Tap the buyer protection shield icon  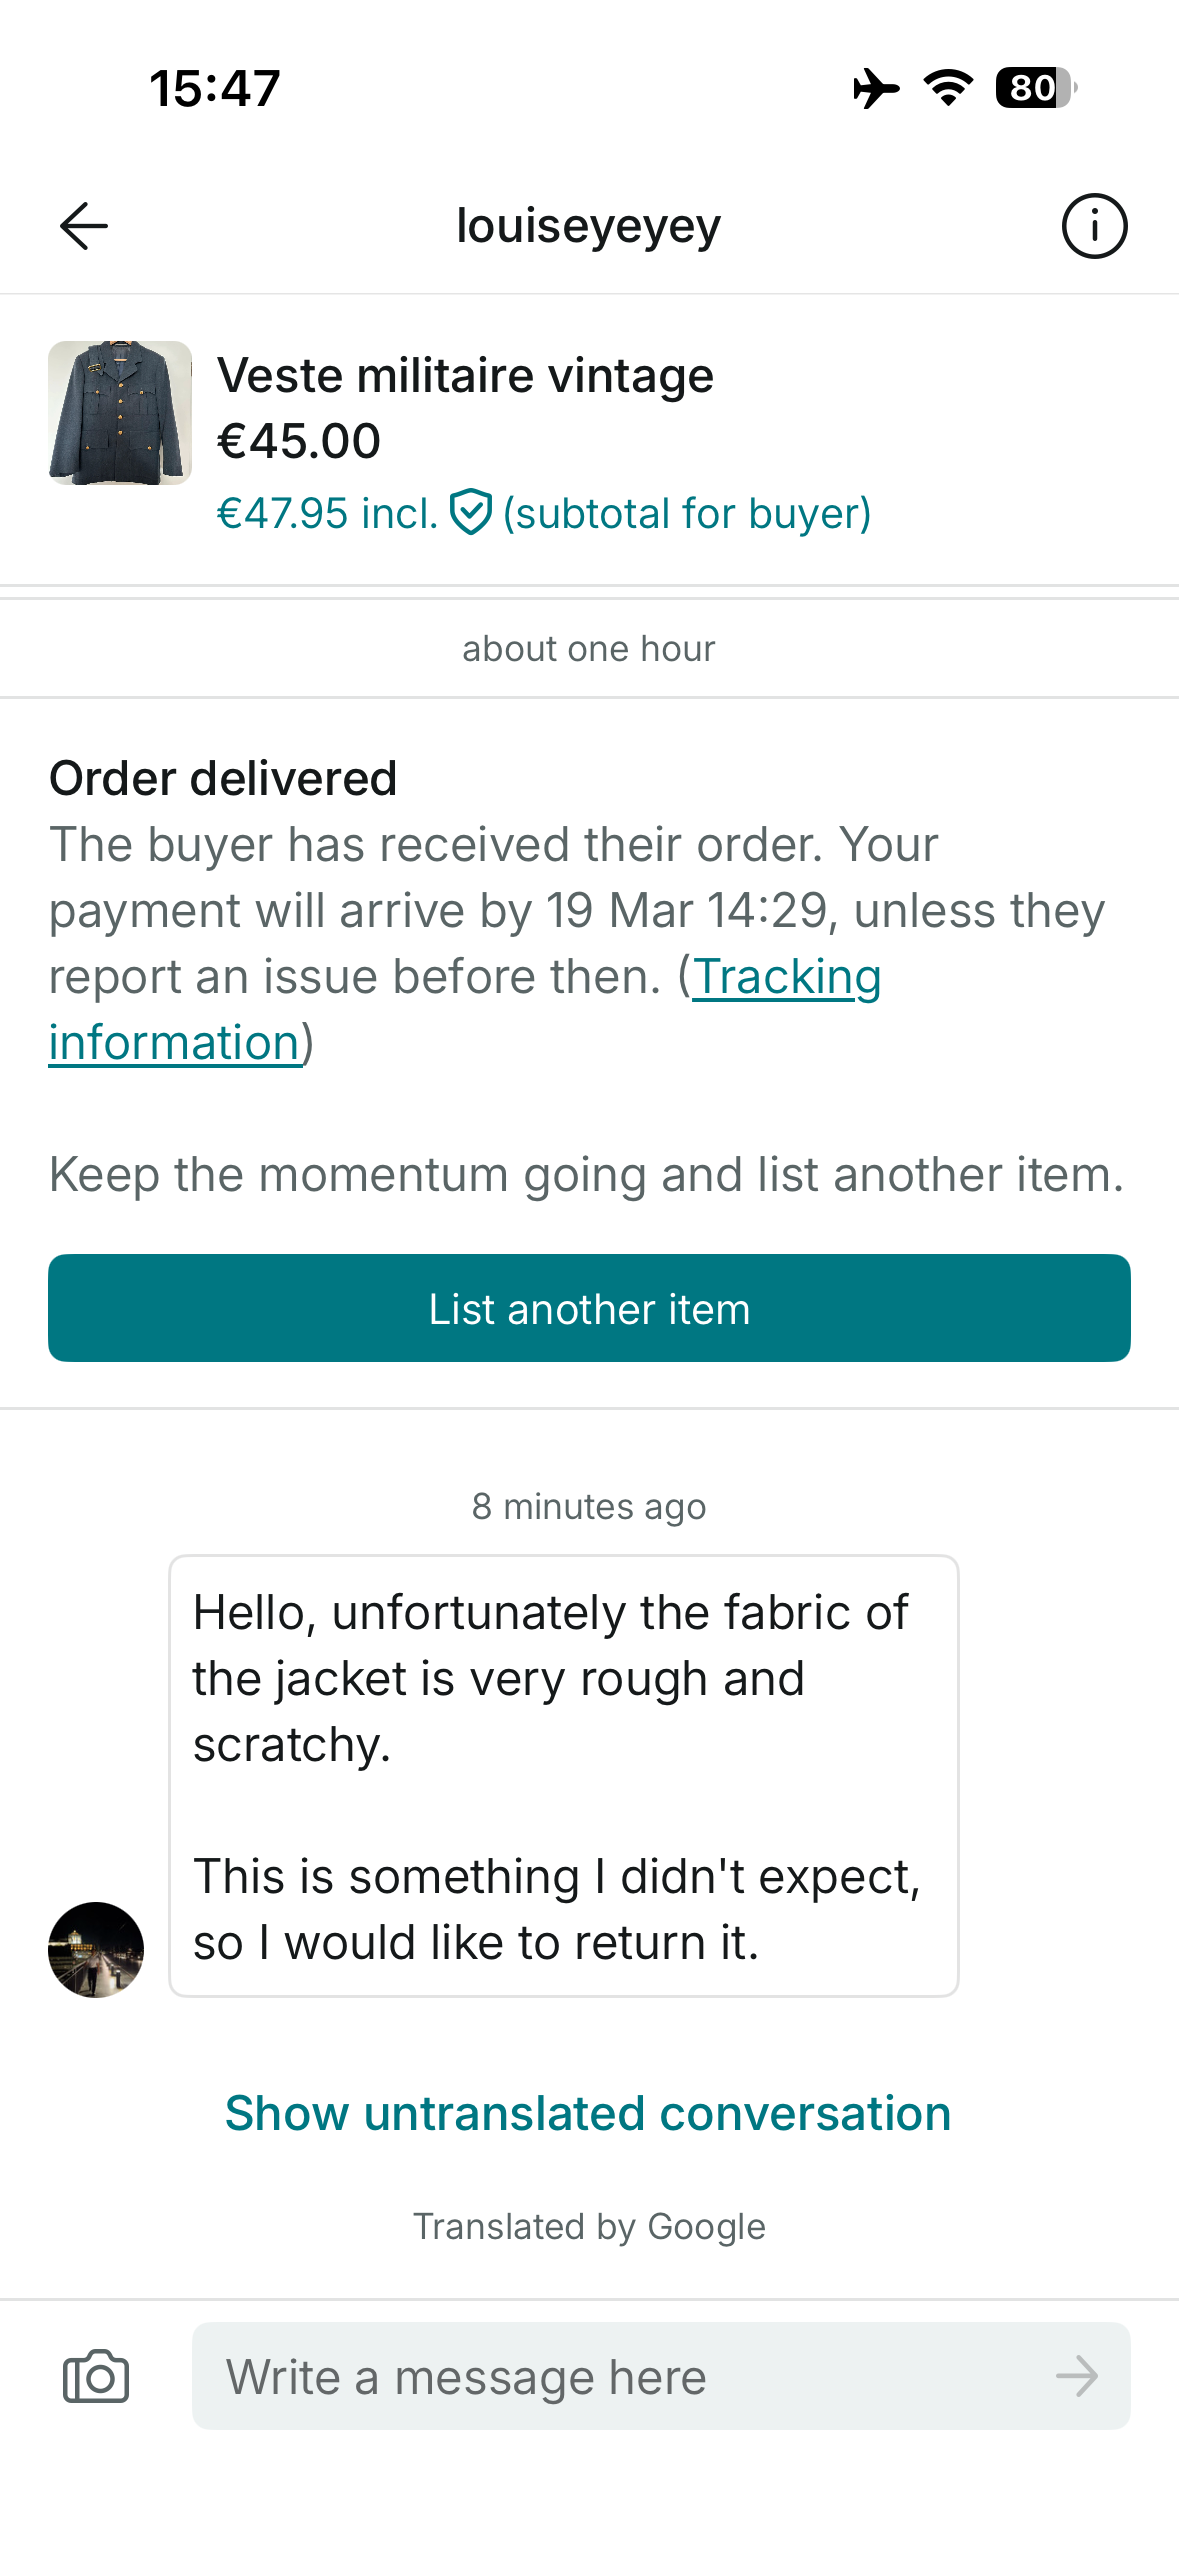click(x=470, y=513)
